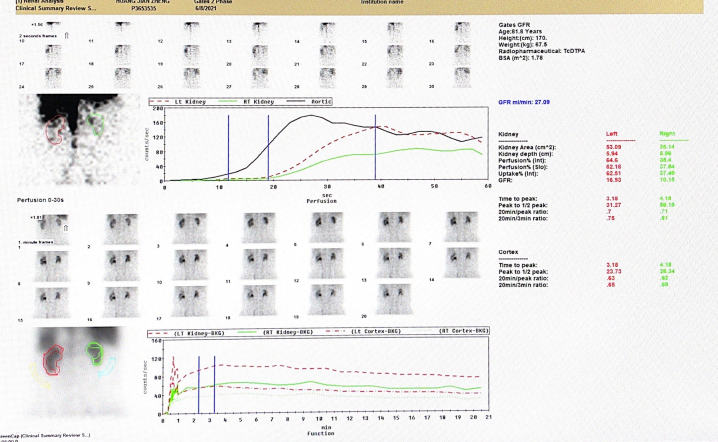Open perfusion frame thumbnail 28

[327, 78]
